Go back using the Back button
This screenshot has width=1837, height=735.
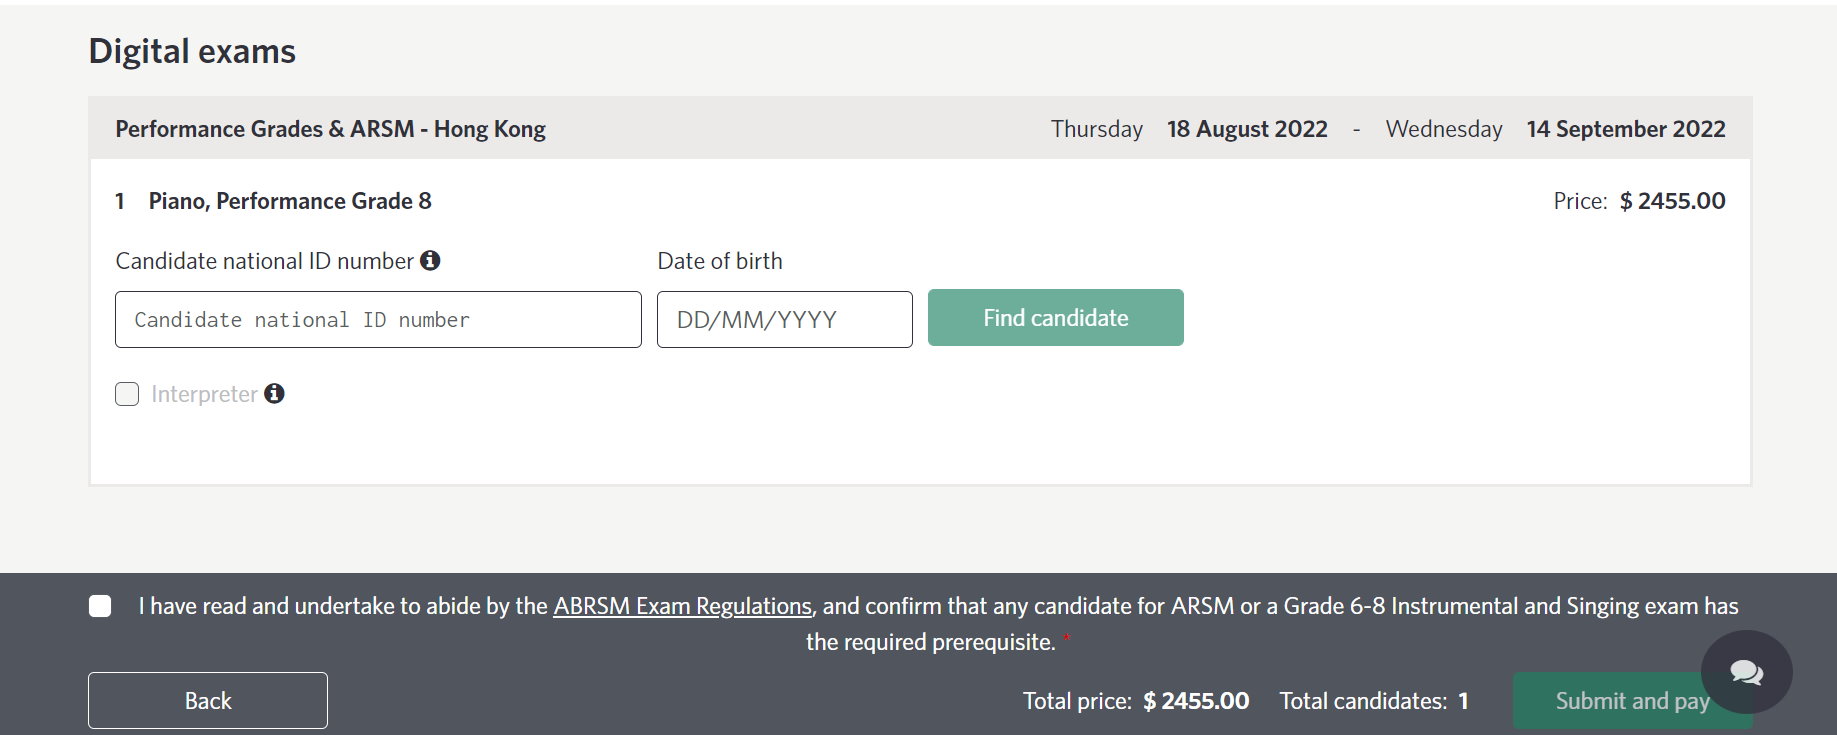click(x=208, y=701)
